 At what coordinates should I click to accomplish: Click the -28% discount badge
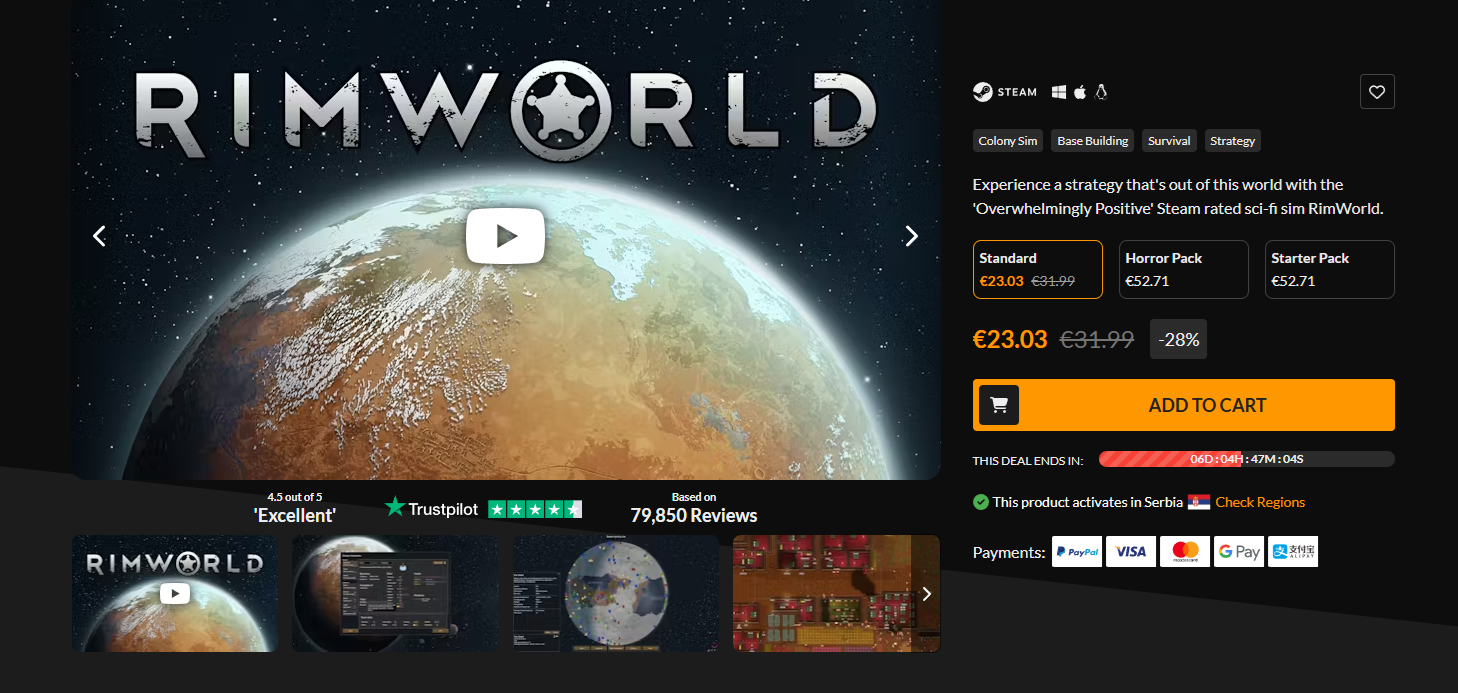(x=1179, y=339)
